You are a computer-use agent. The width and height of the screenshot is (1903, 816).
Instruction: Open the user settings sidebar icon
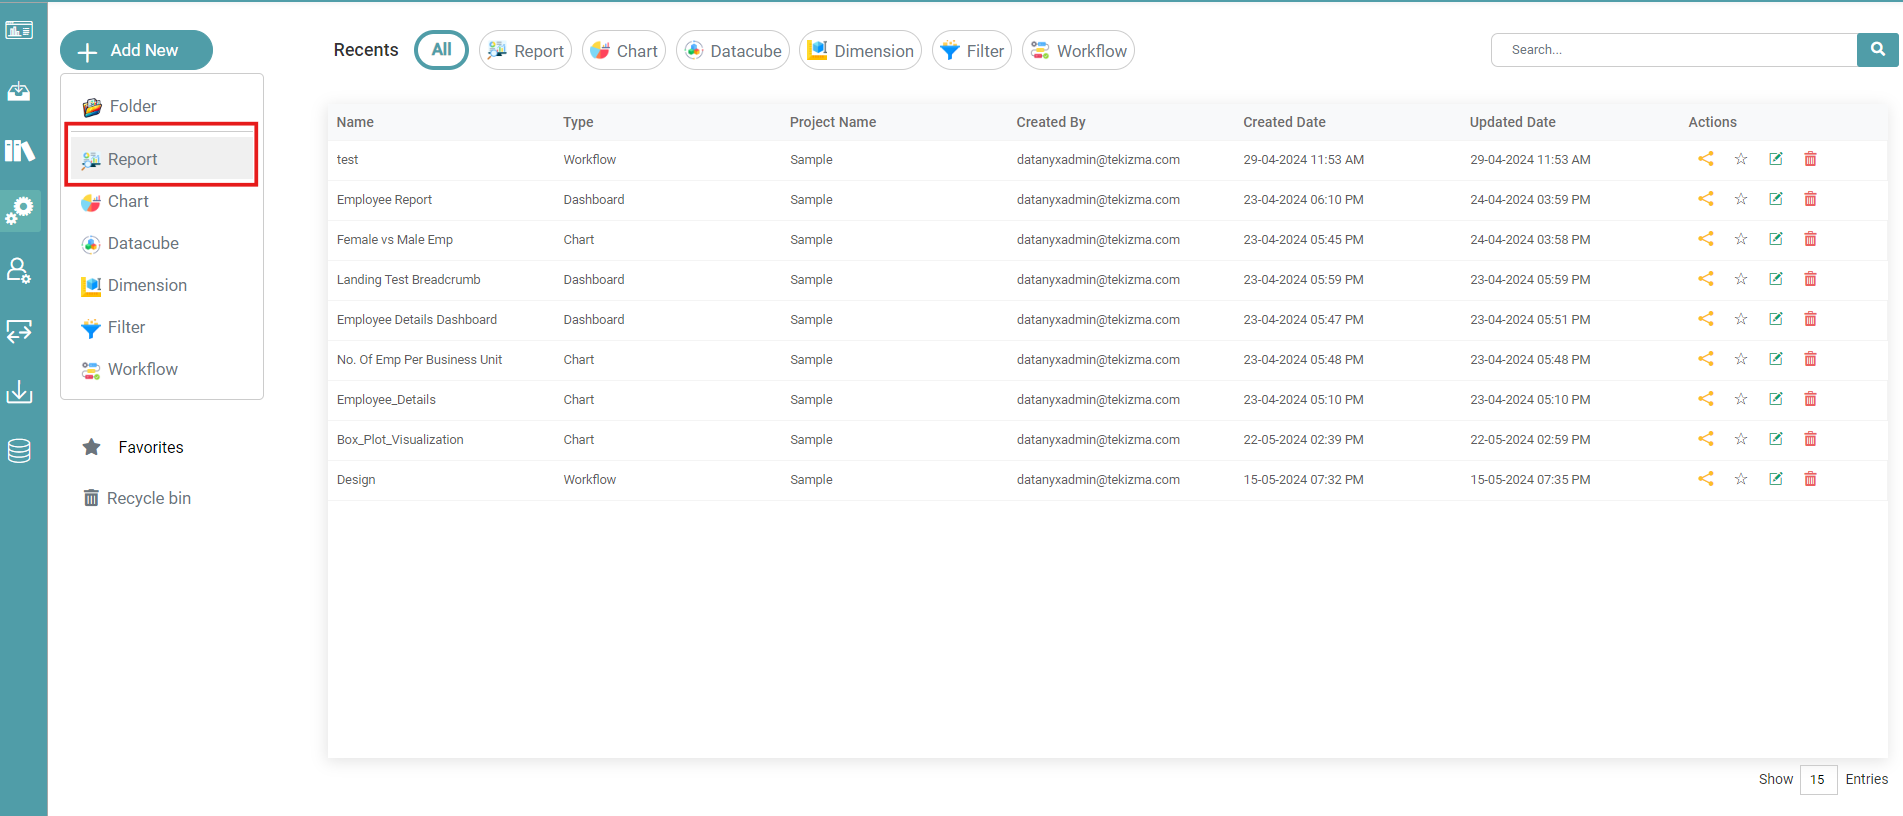pyautogui.click(x=19, y=271)
